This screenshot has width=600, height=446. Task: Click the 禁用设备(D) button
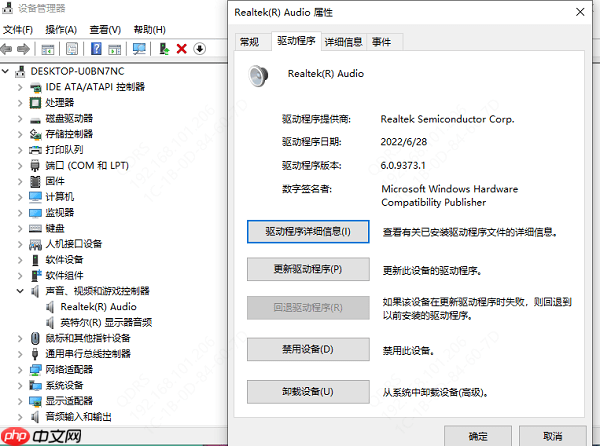coord(308,349)
